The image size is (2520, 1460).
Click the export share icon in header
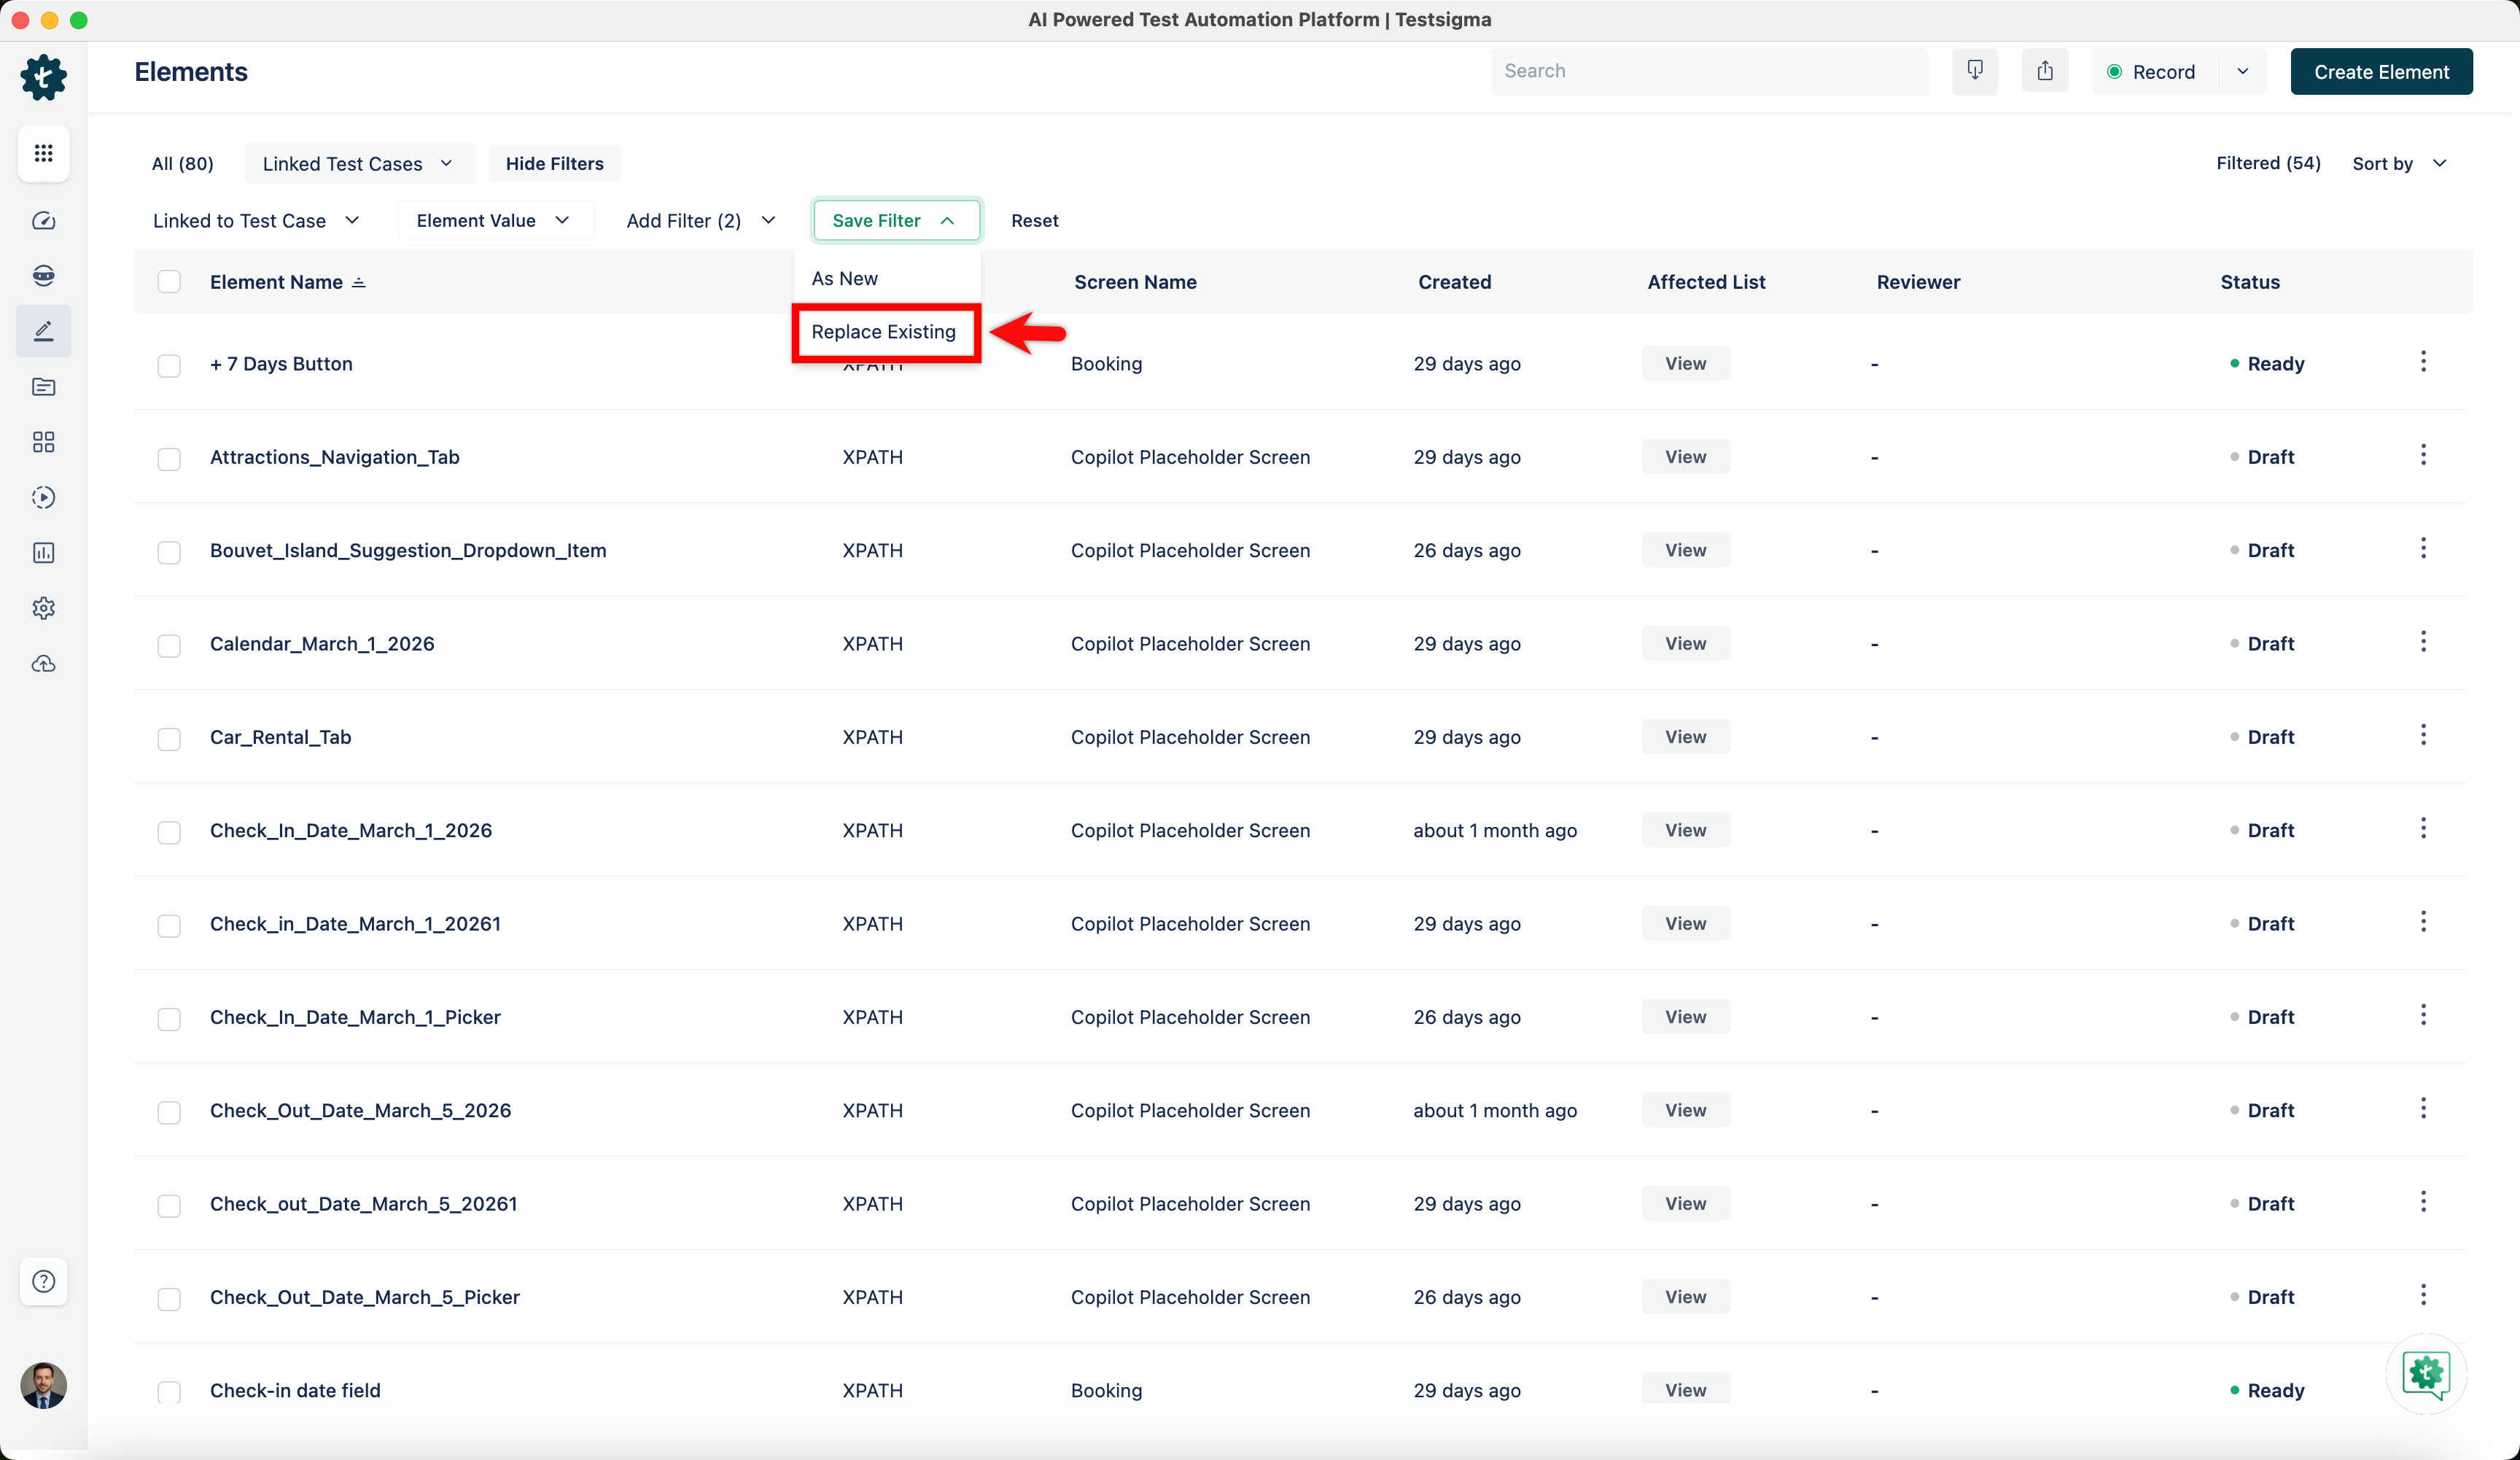pos(2044,71)
